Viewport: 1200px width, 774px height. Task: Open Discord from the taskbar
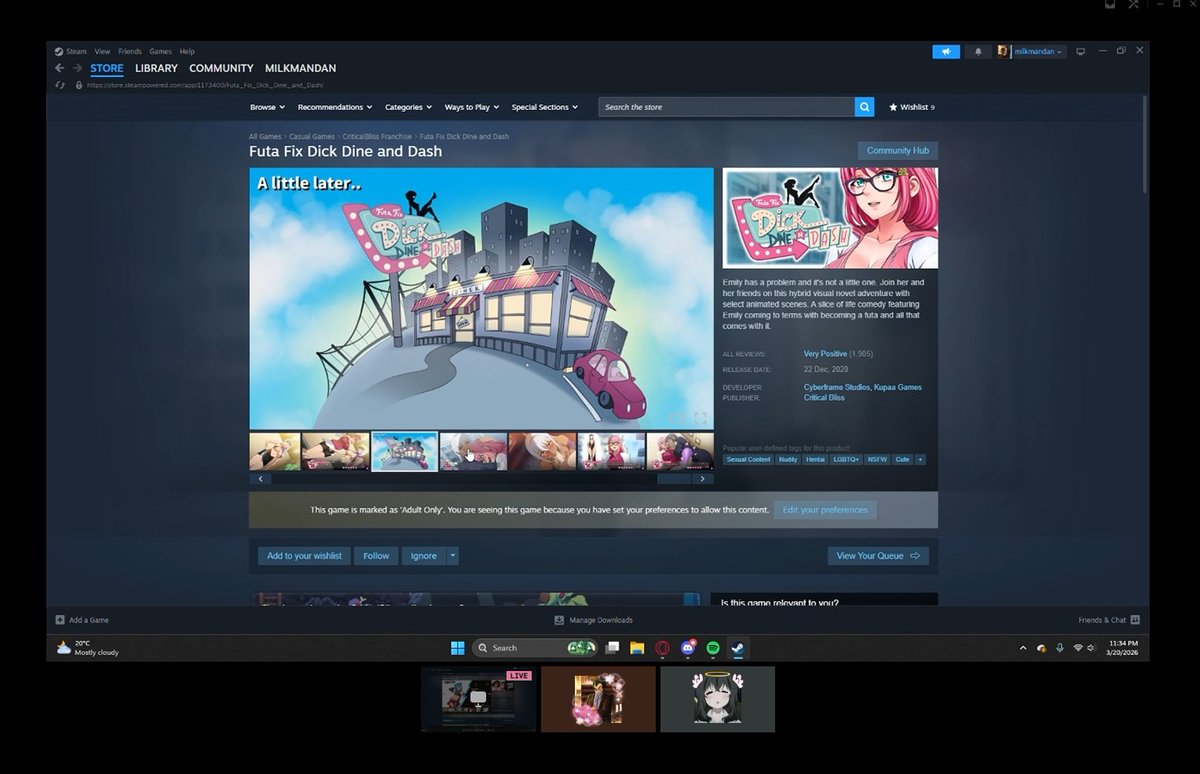coord(688,648)
